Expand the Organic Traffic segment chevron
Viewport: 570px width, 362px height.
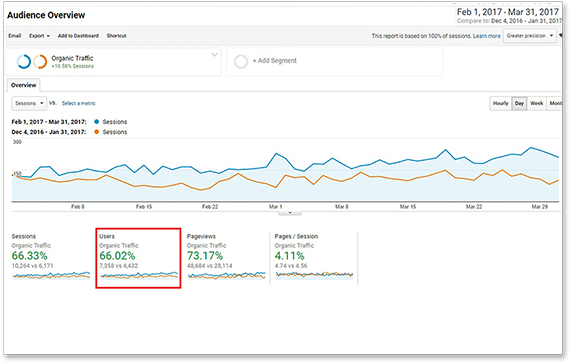pyautogui.click(x=214, y=55)
